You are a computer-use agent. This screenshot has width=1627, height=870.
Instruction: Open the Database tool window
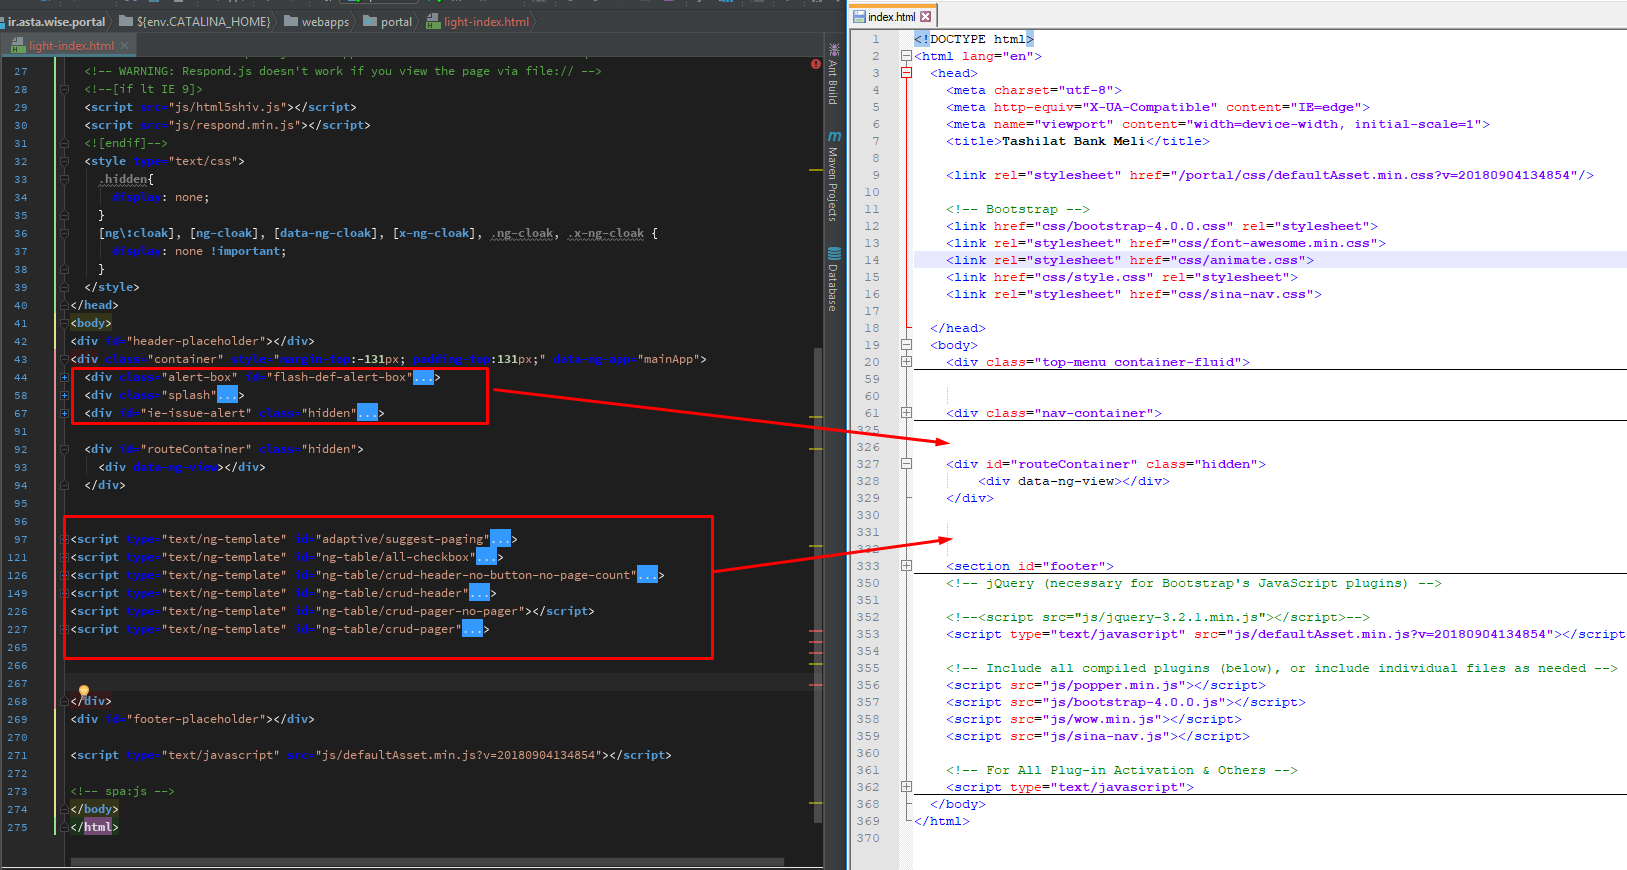[834, 279]
